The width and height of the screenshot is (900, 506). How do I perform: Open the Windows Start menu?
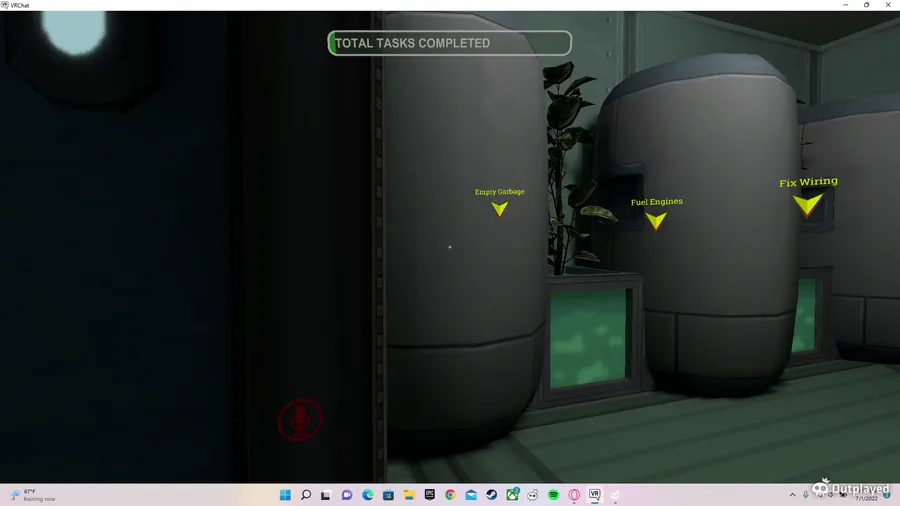[x=285, y=495]
